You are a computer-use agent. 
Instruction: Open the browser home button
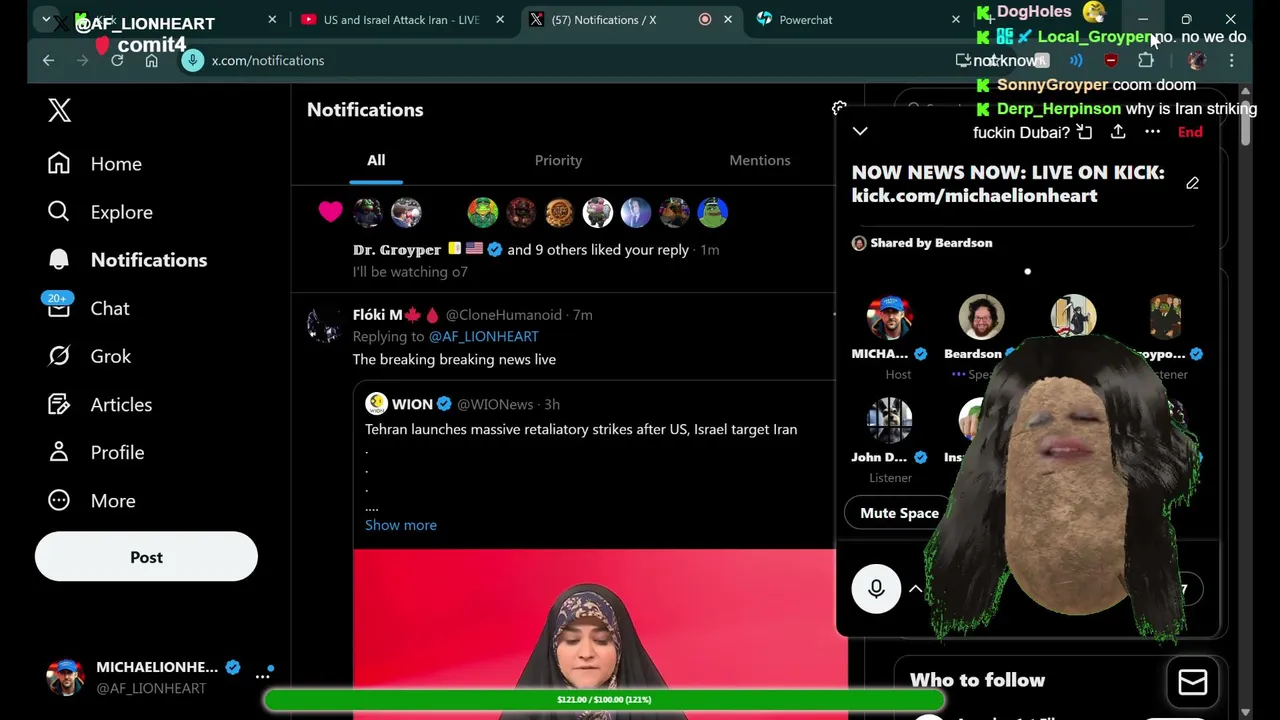tap(151, 60)
